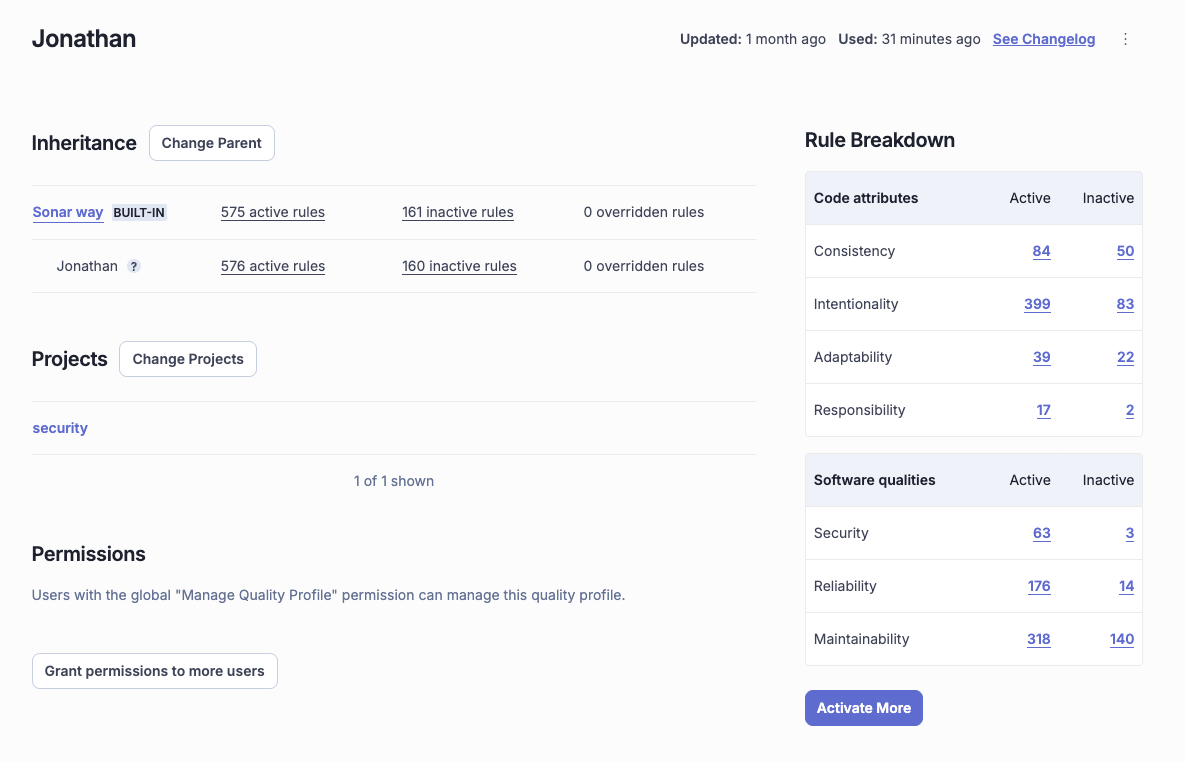Viewport: 1185px width, 762px height.
Task: Click the help icon next to Jonathan
Action: (x=134, y=267)
